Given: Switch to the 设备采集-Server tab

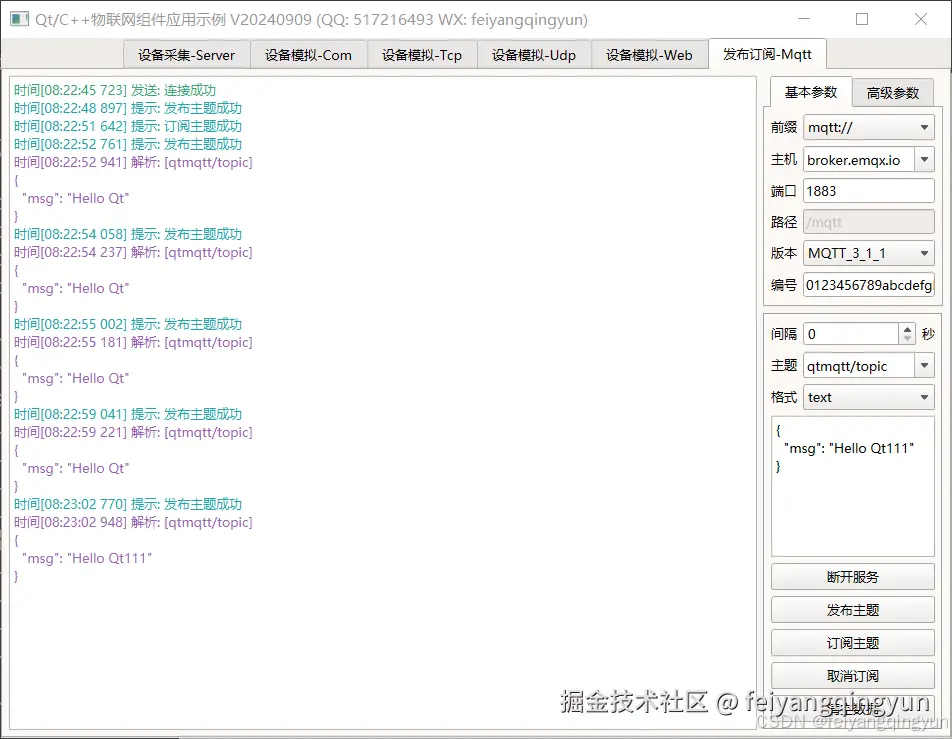Looking at the screenshot, I should [x=186, y=55].
